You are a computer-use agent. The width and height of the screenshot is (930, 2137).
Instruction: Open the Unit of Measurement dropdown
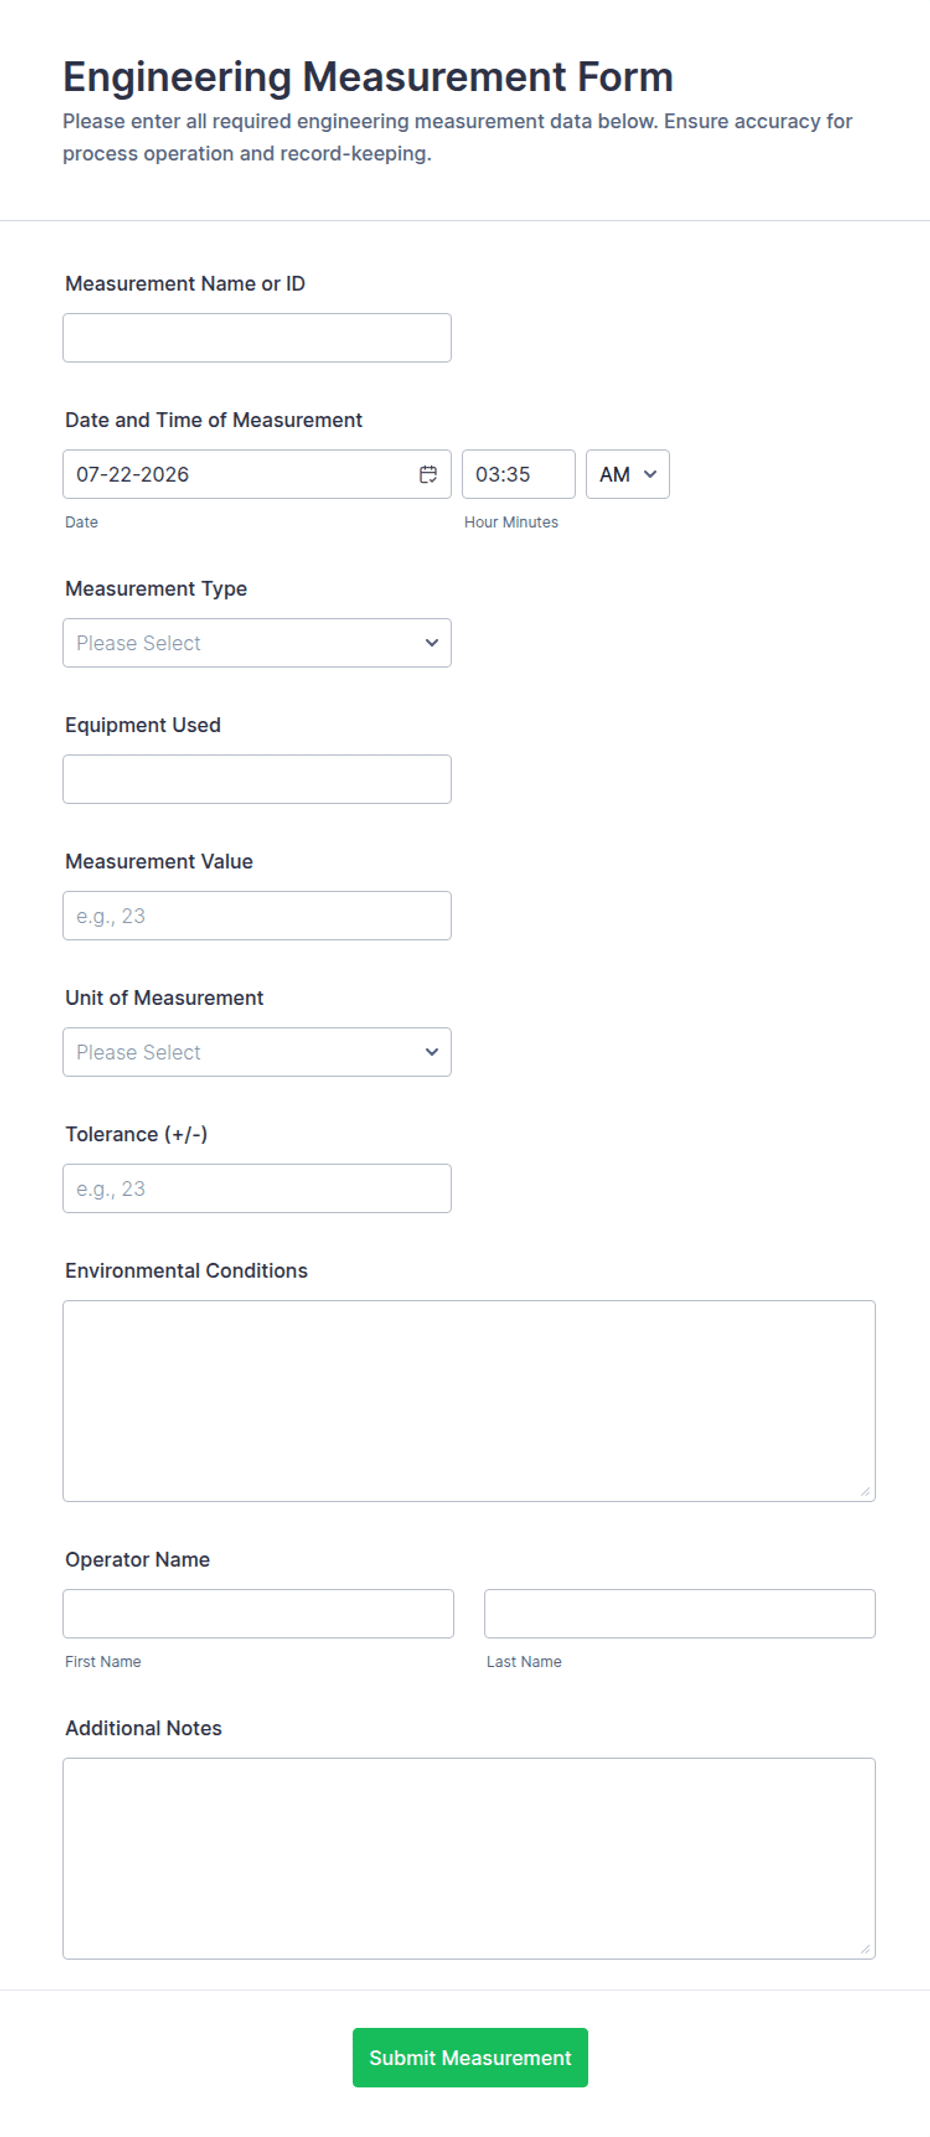[257, 1052]
